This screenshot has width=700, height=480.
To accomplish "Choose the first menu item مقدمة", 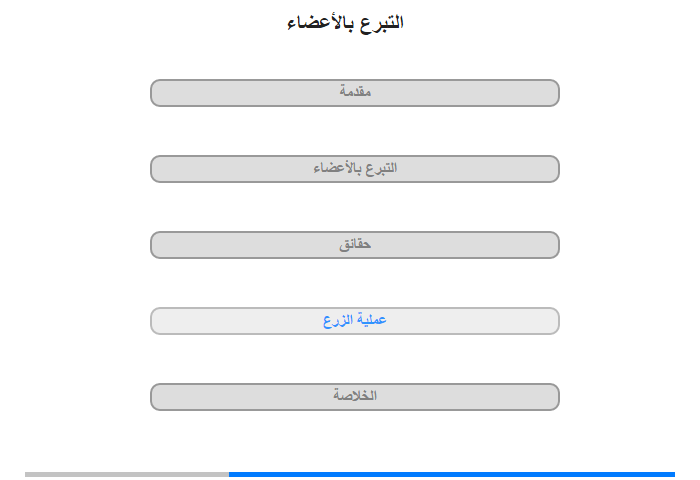I will click(354, 93).
